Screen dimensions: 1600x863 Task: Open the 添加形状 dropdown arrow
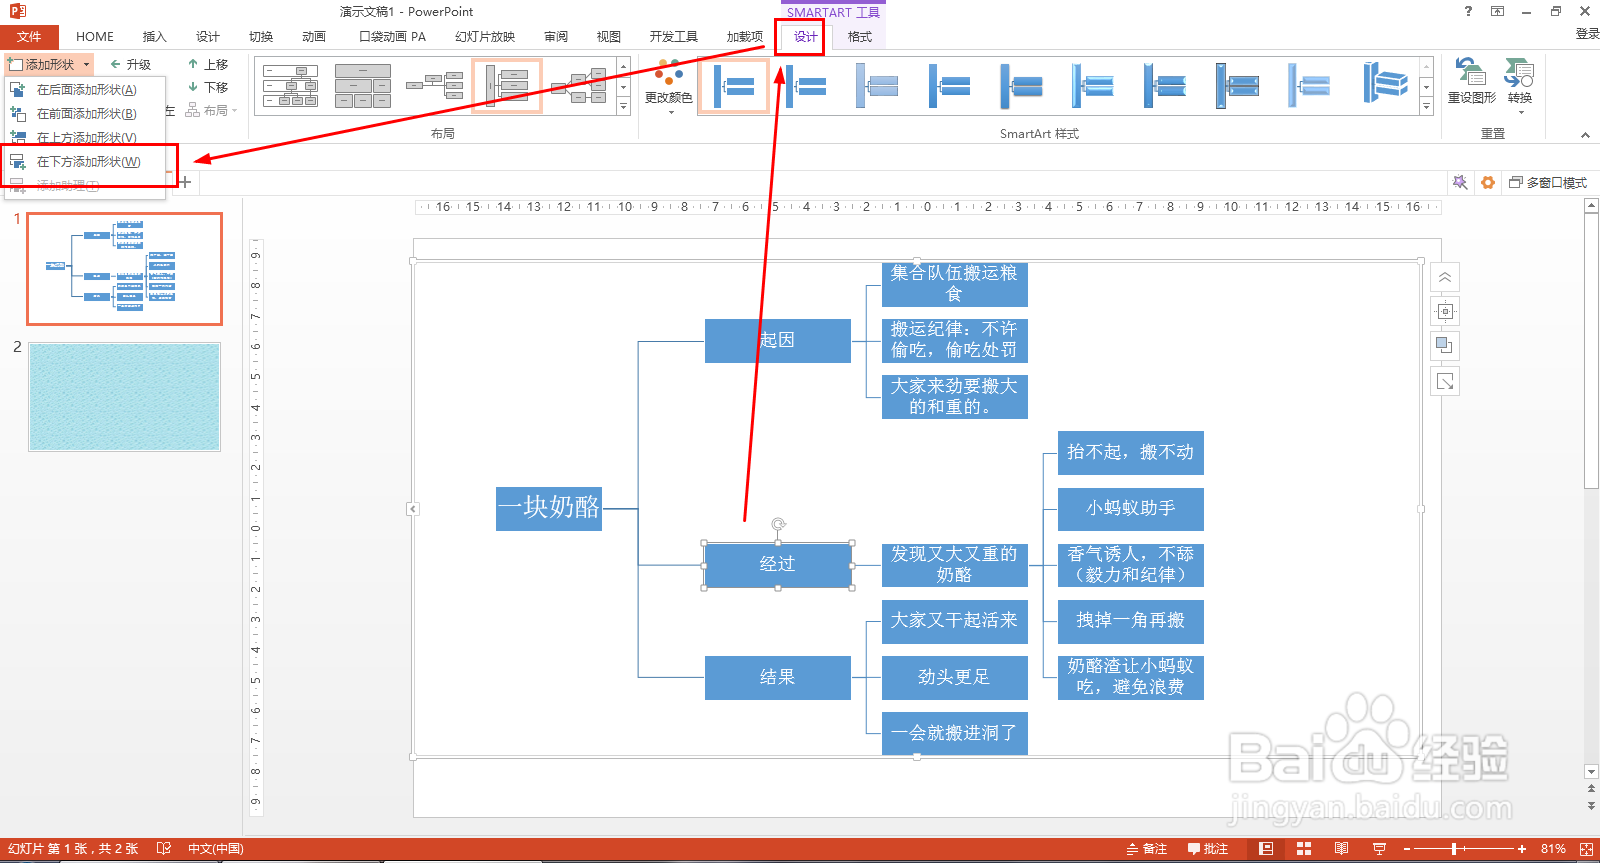click(x=87, y=64)
